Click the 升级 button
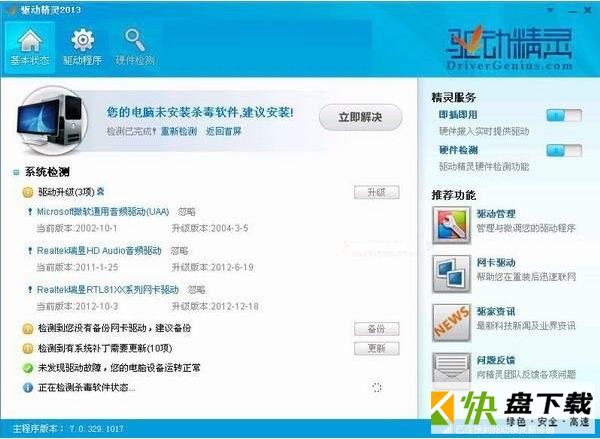This screenshot has height=439, width=600. (x=376, y=192)
